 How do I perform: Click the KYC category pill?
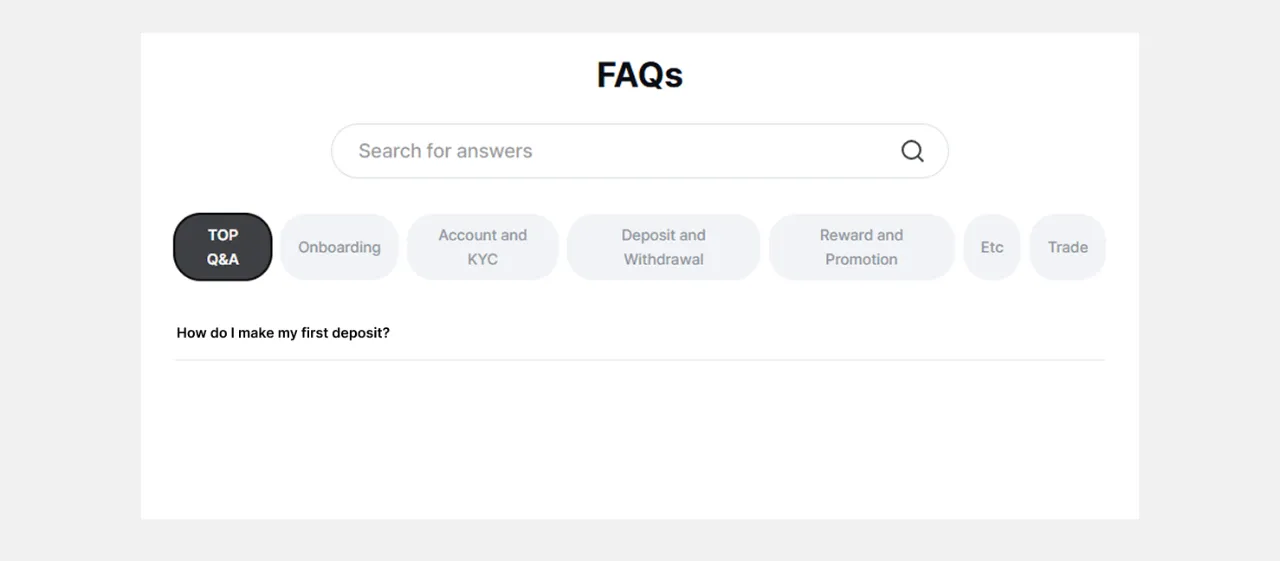(x=482, y=248)
